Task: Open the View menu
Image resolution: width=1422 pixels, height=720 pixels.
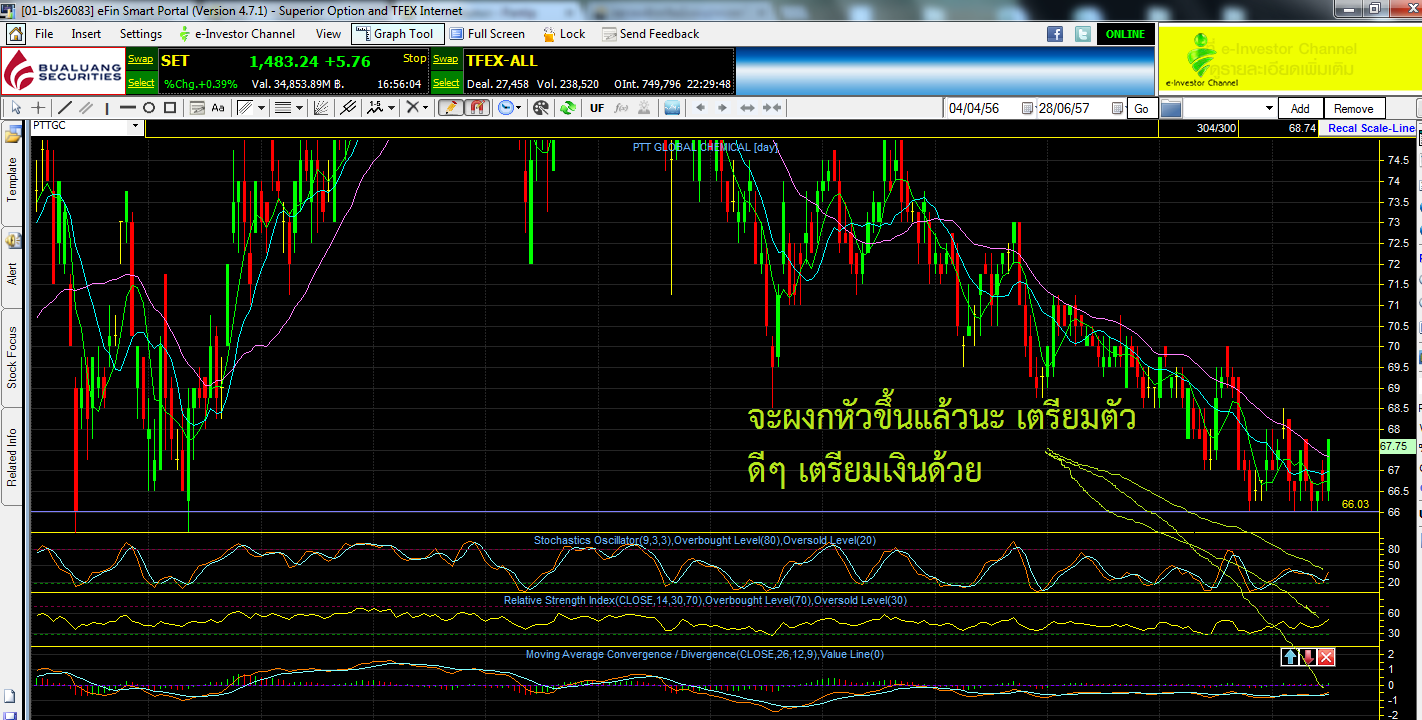Action: pos(328,34)
